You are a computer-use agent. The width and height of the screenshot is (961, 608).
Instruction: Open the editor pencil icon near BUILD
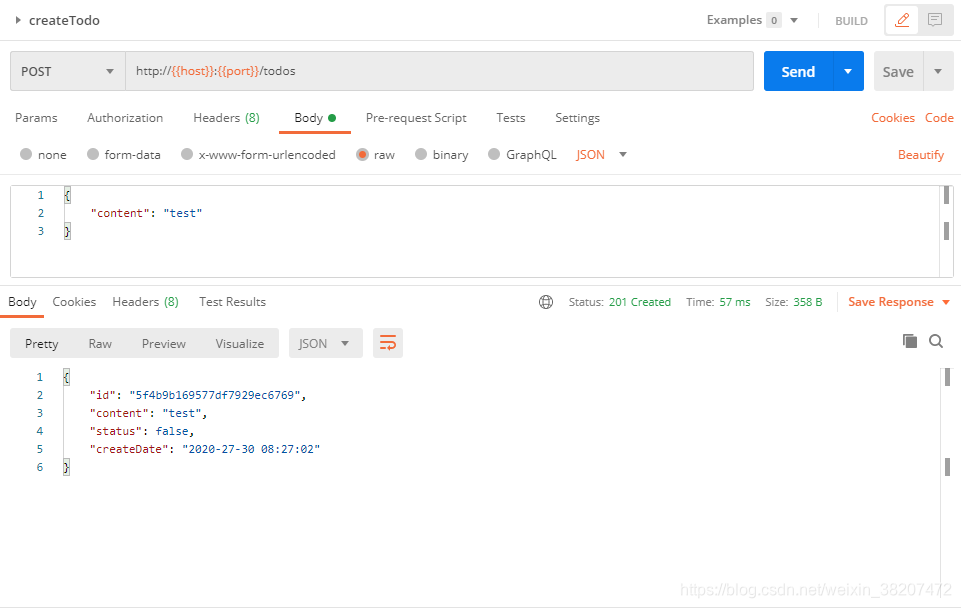click(901, 20)
